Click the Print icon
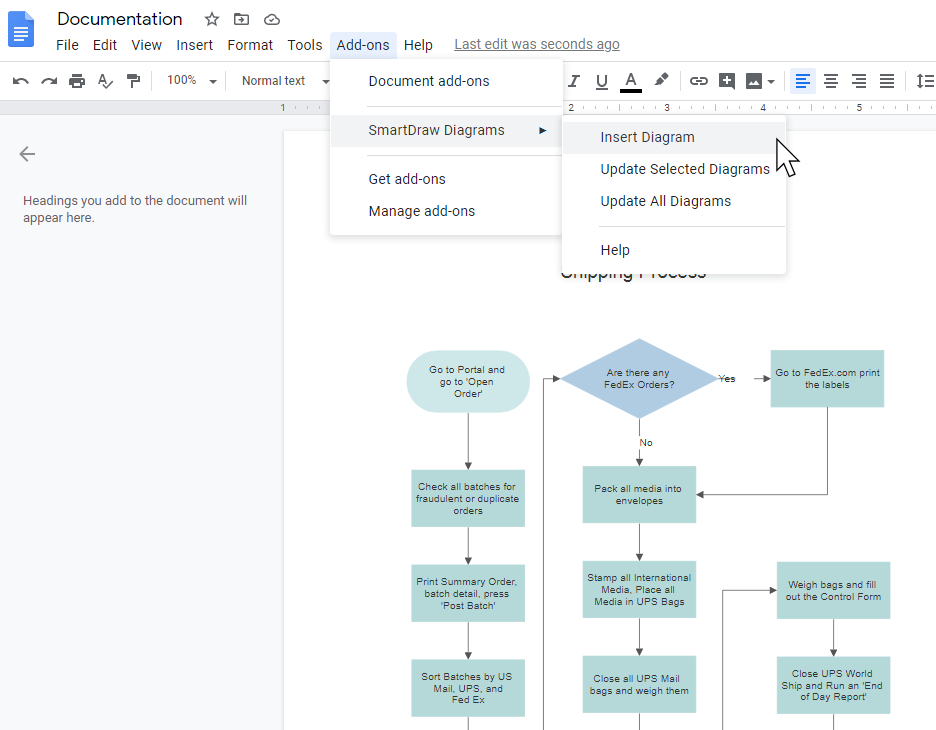Viewport: 936px width, 730px height. [77, 81]
